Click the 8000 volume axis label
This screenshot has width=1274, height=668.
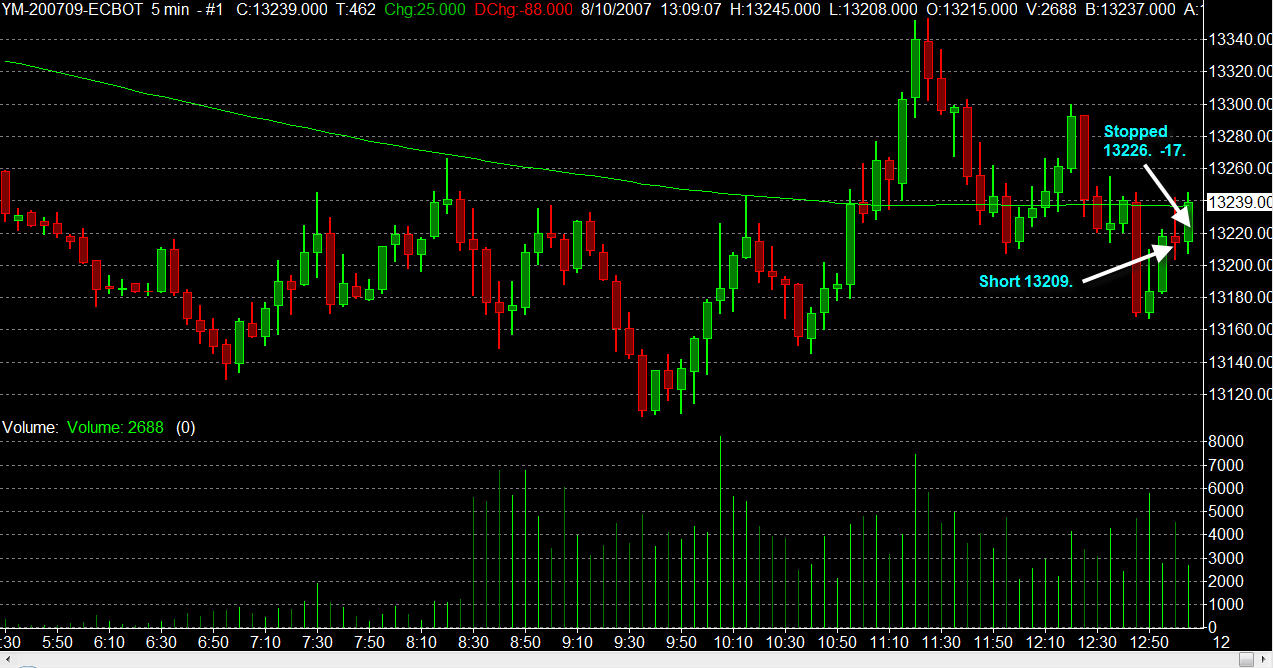[x=1226, y=441]
